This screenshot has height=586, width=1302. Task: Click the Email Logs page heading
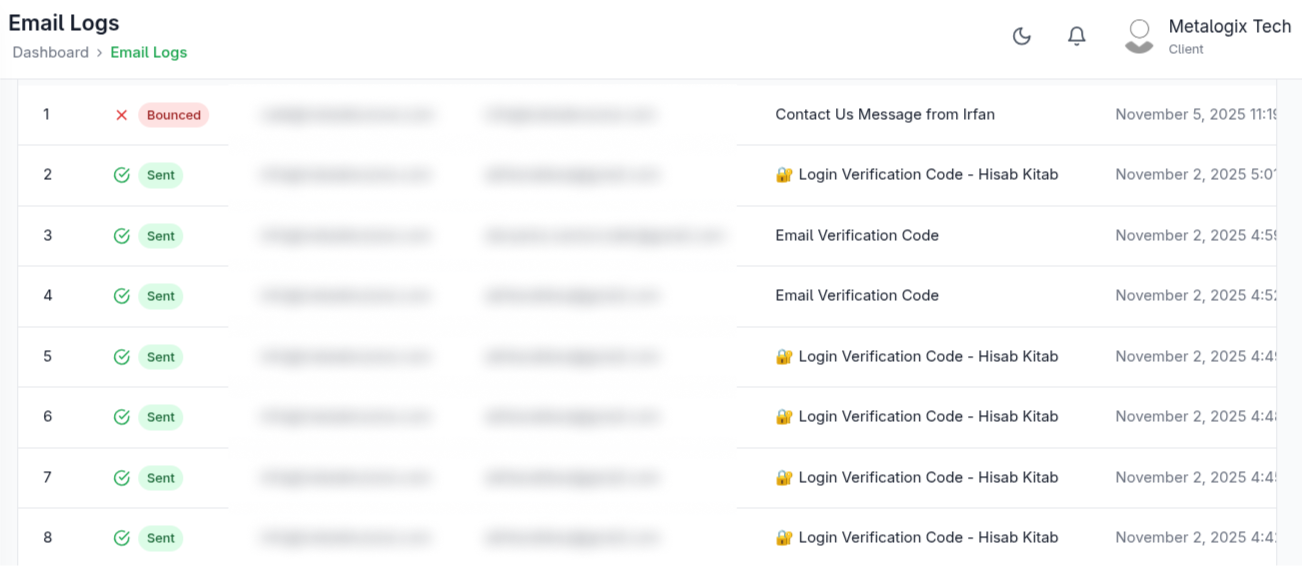[64, 23]
